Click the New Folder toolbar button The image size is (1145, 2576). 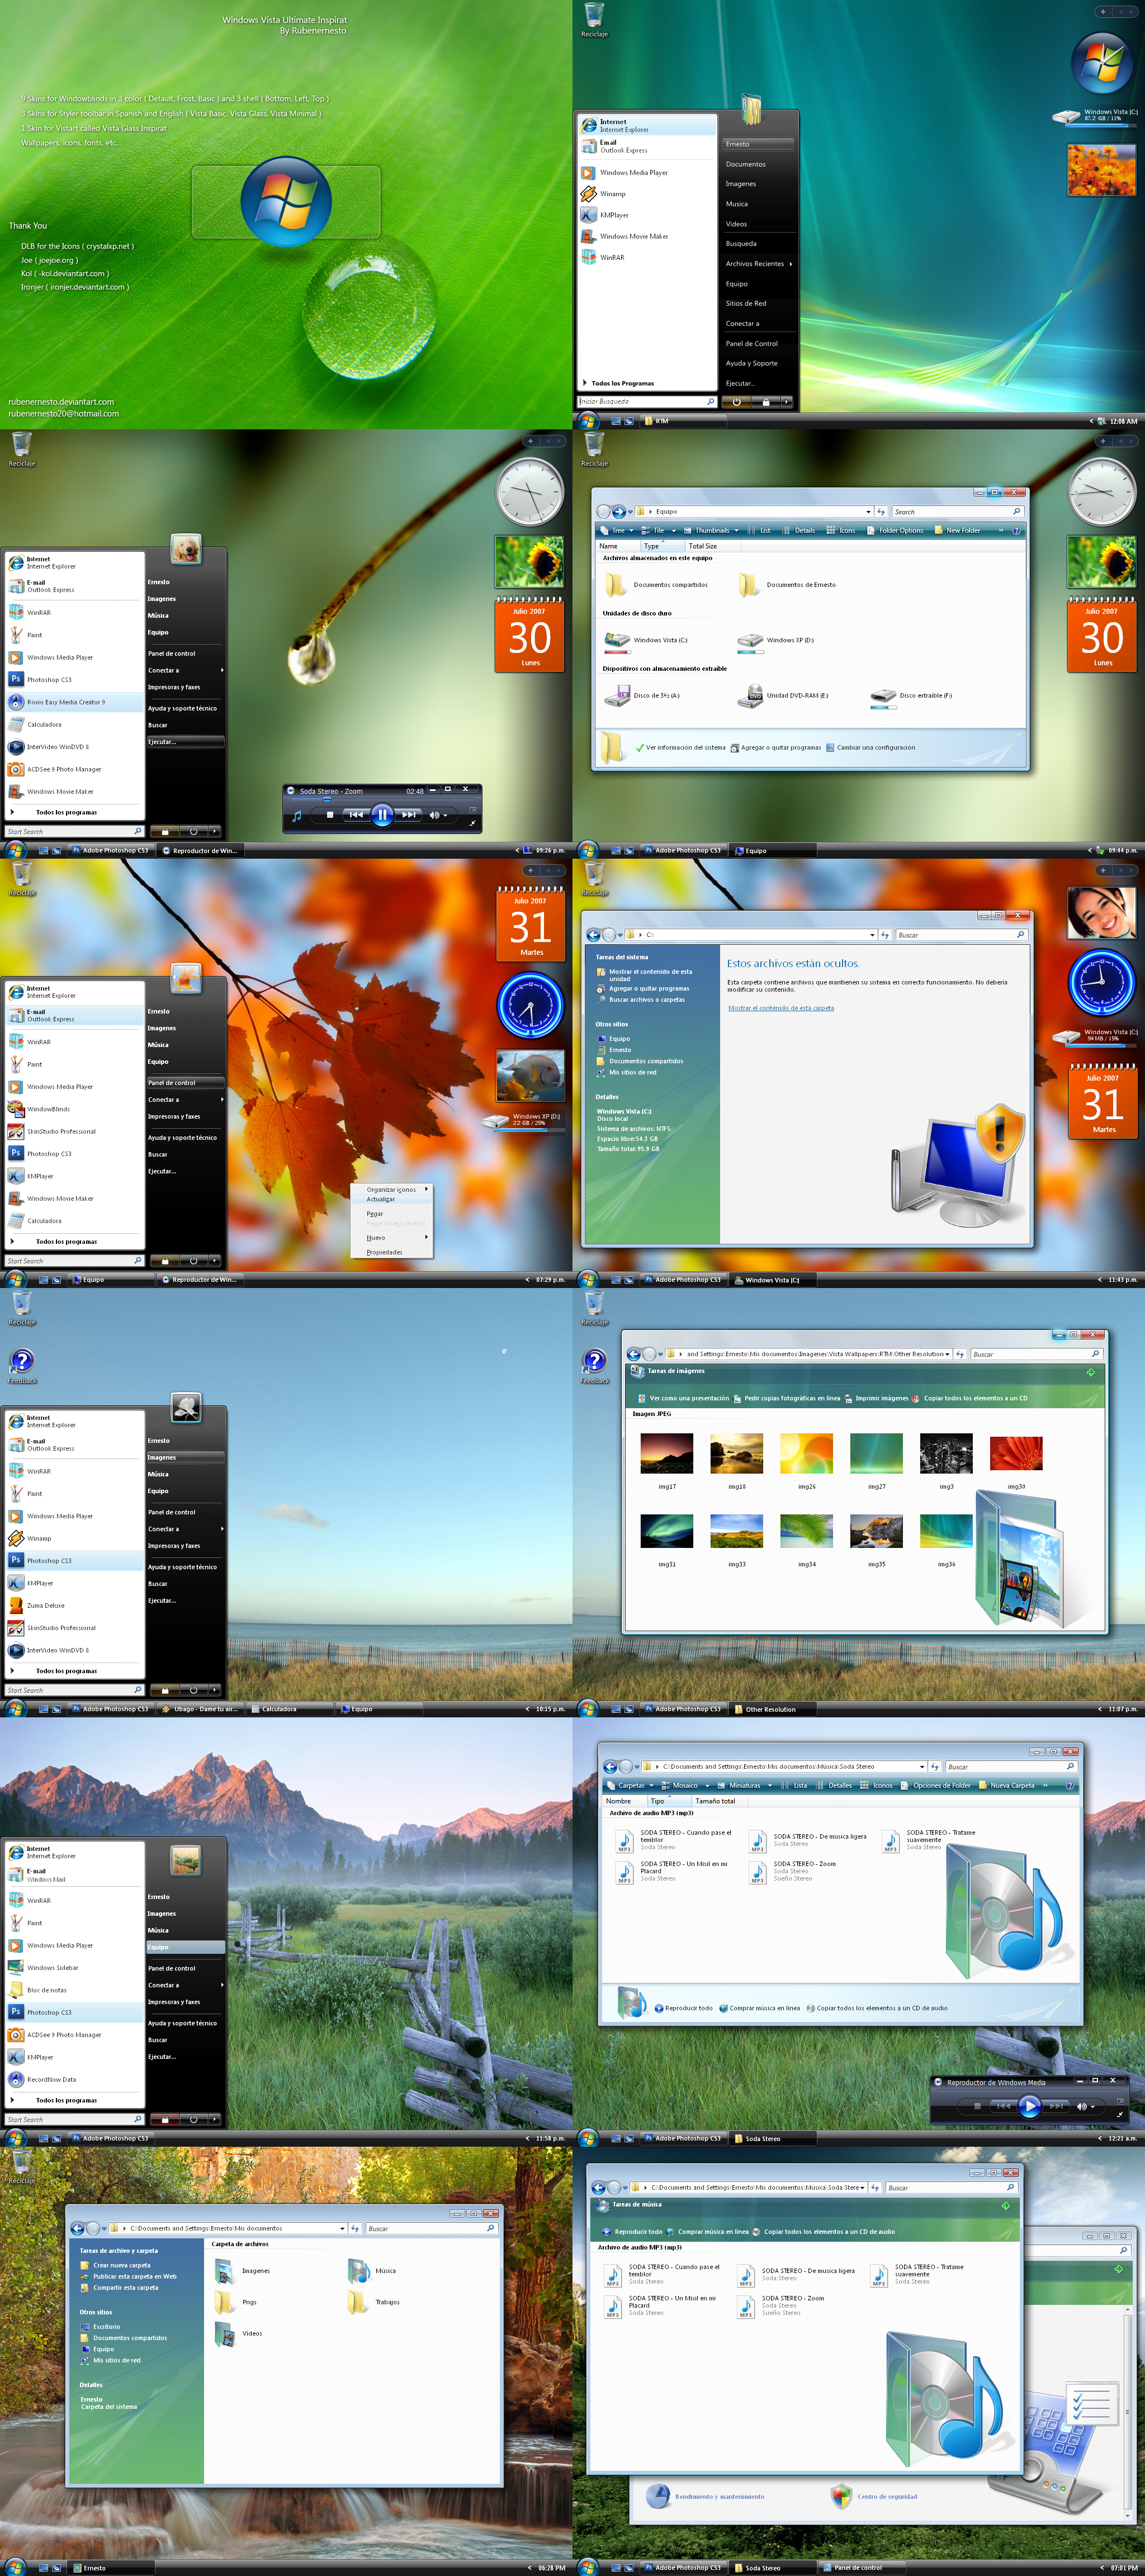pyautogui.click(x=956, y=530)
